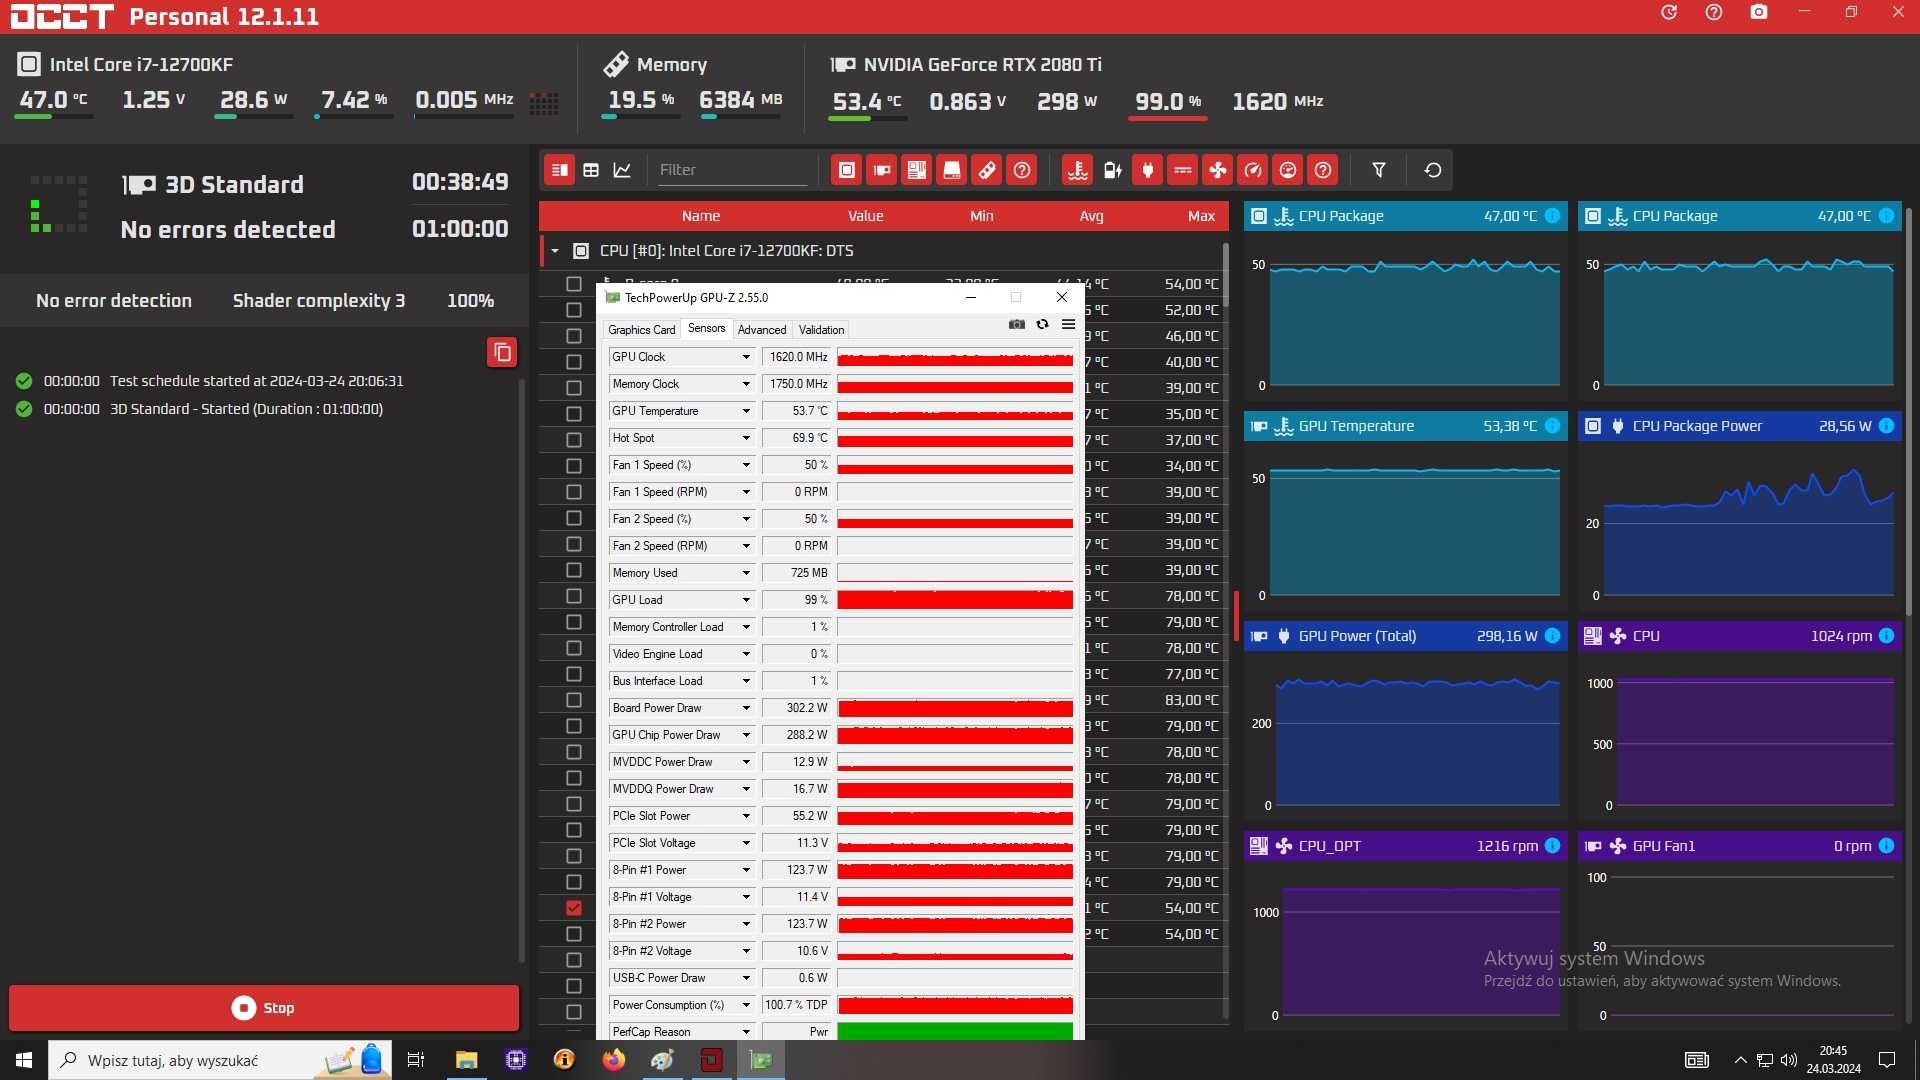Screen dimensions: 1920x1080
Task: Open the GPU-Z hamburger menu
Action: pos(1068,324)
